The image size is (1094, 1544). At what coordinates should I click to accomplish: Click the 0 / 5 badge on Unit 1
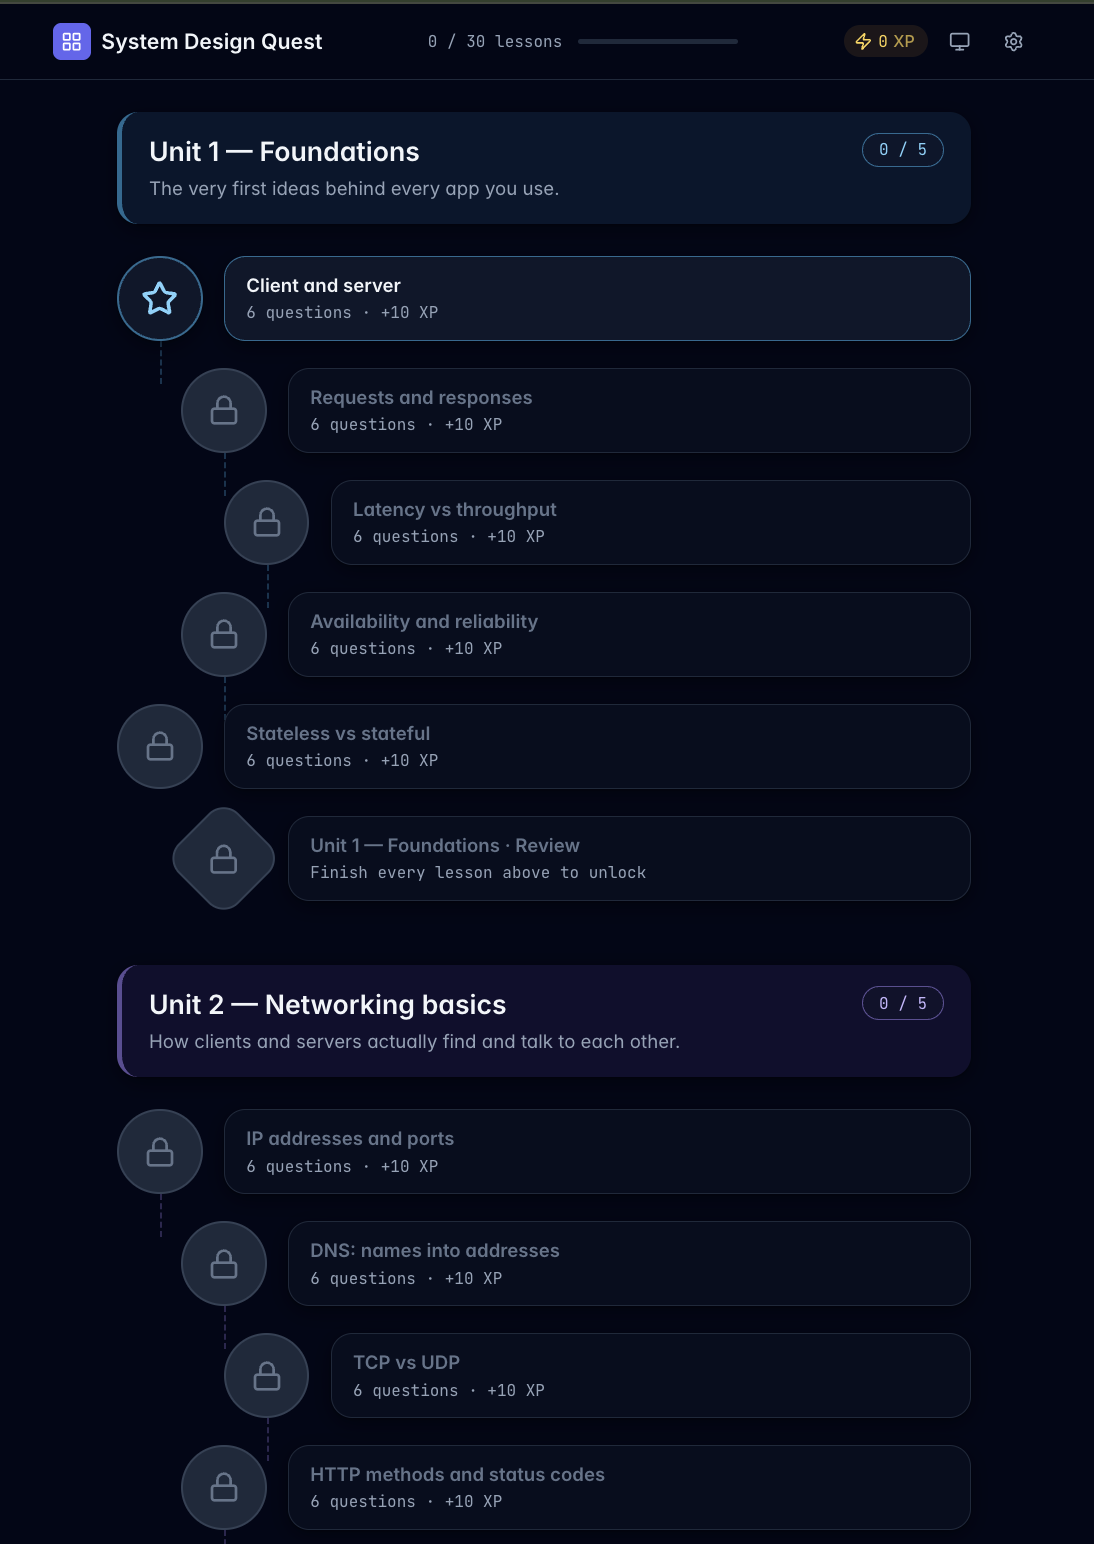tap(902, 149)
